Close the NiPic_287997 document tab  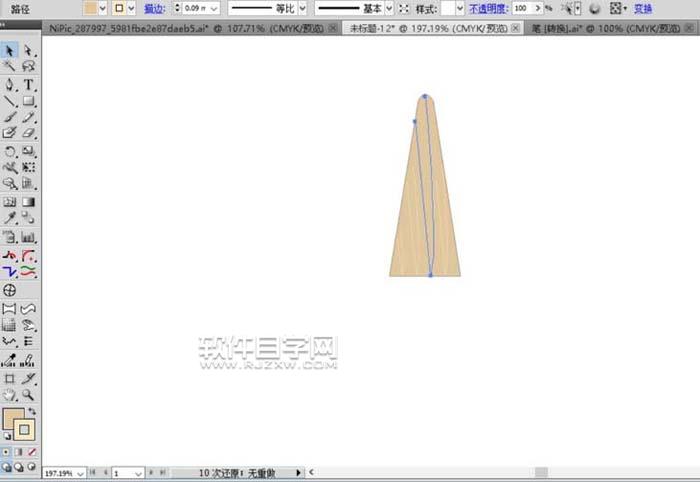click(x=333, y=28)
